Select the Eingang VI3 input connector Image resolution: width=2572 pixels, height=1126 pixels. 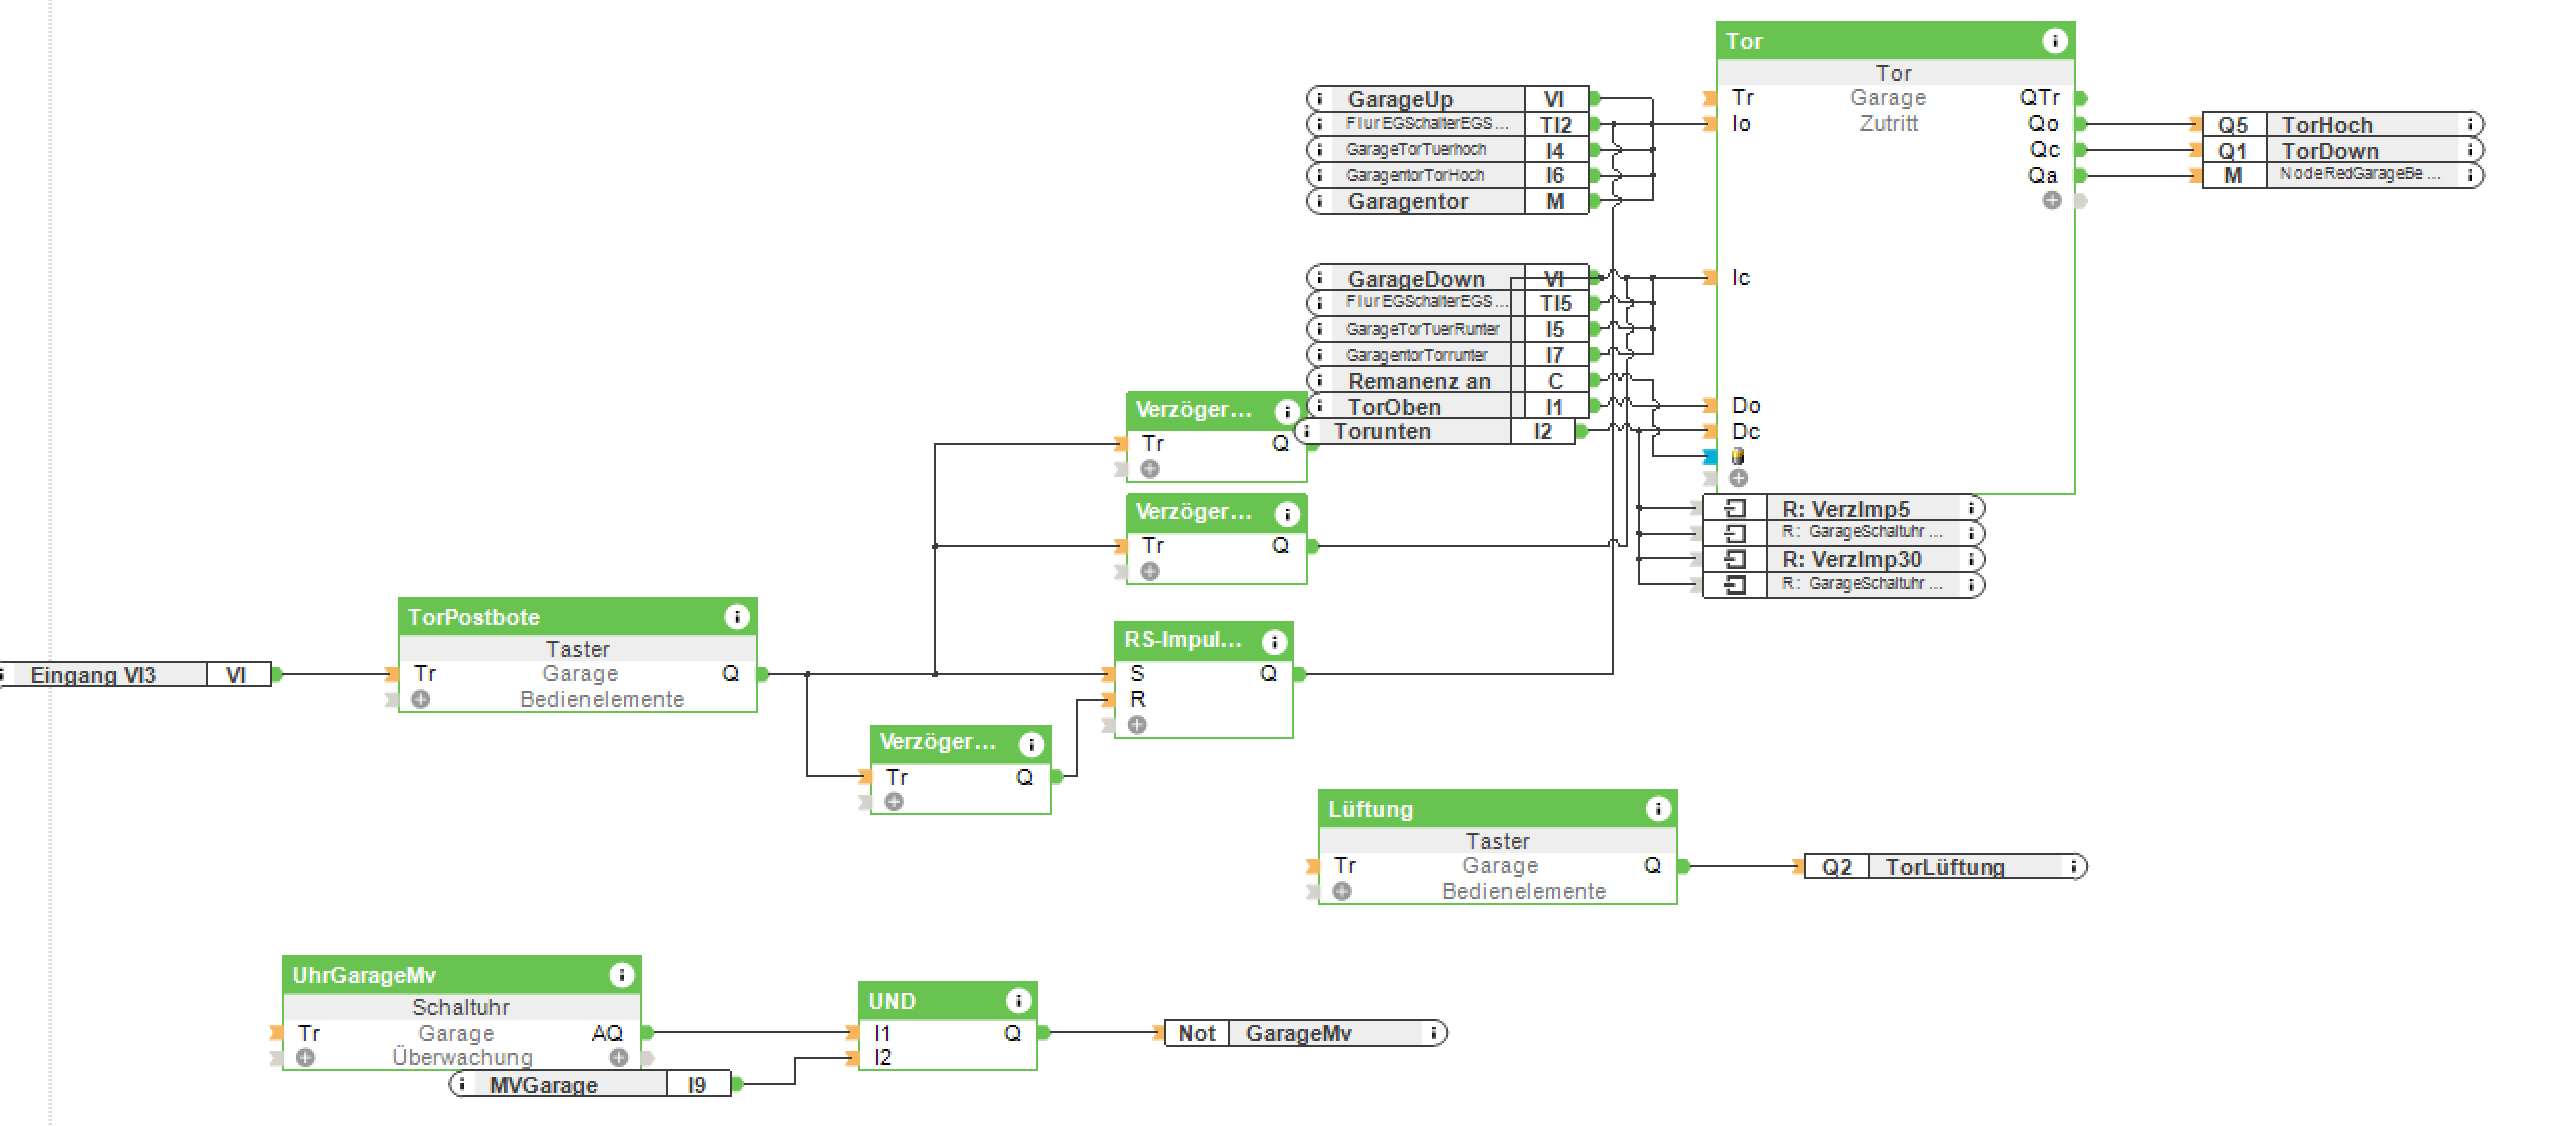[94, 675]
